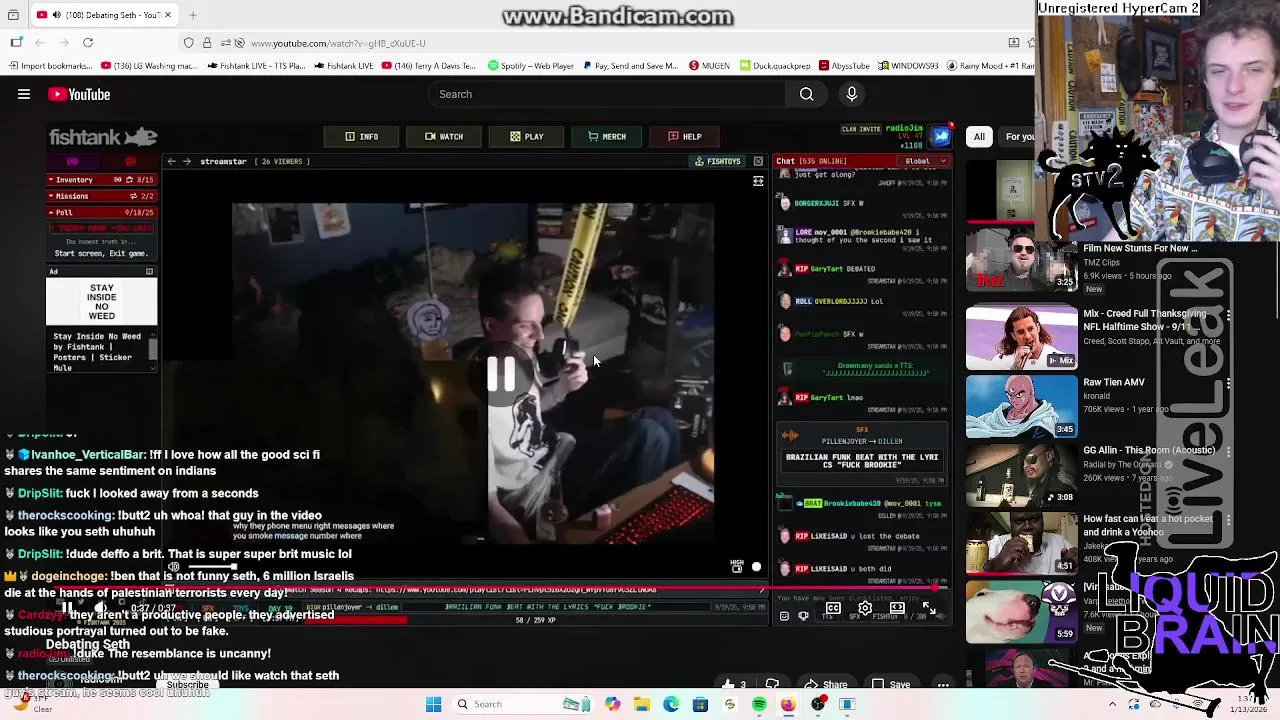The height and width of the screenshot is (720, 1280).
Task: Expand the Ad panel icon
Action: 149,272
